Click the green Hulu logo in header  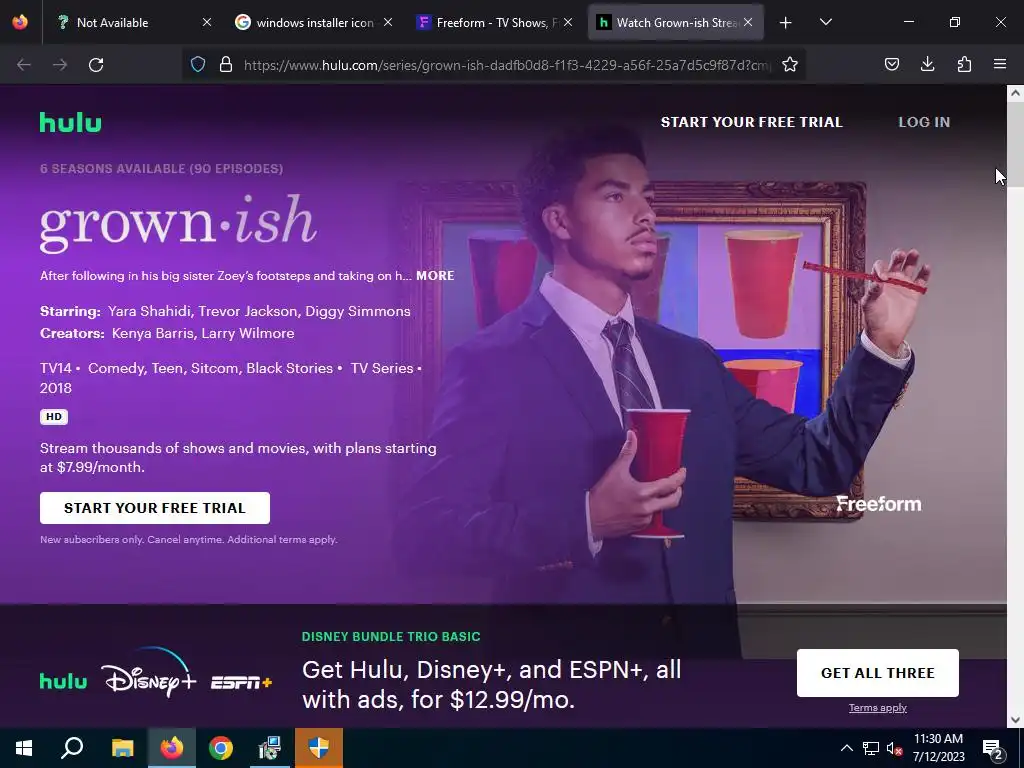(x=71, y=122)
